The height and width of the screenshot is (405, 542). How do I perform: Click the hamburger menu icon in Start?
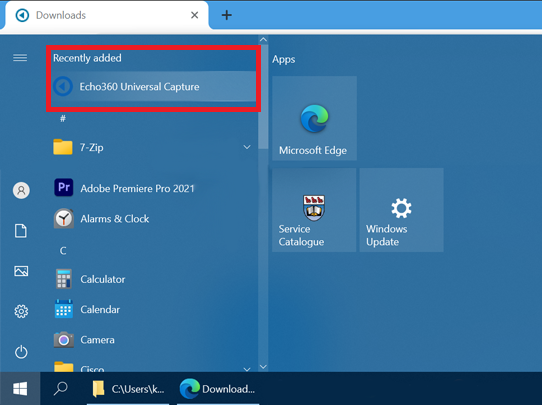pyautogui.click(x=20, y=58)
